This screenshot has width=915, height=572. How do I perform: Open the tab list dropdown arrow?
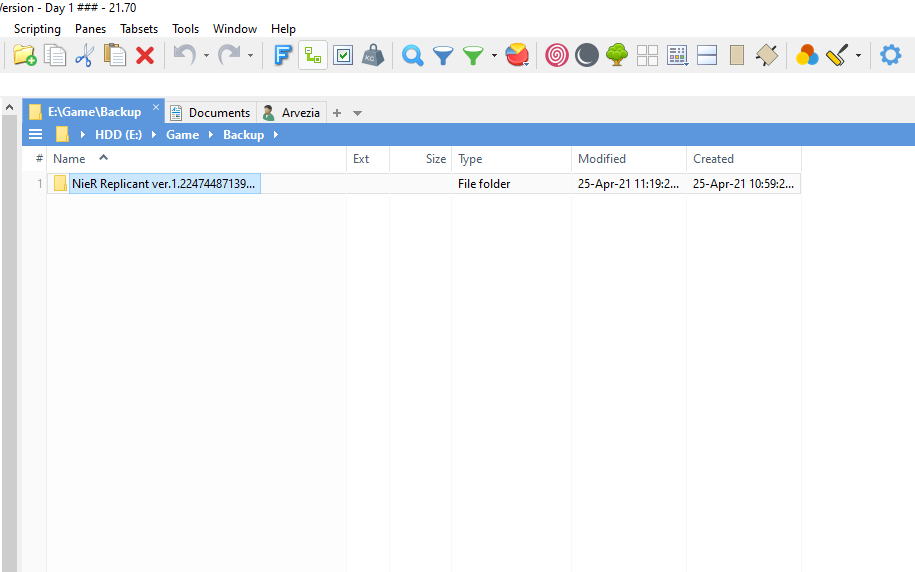(358, 113)
